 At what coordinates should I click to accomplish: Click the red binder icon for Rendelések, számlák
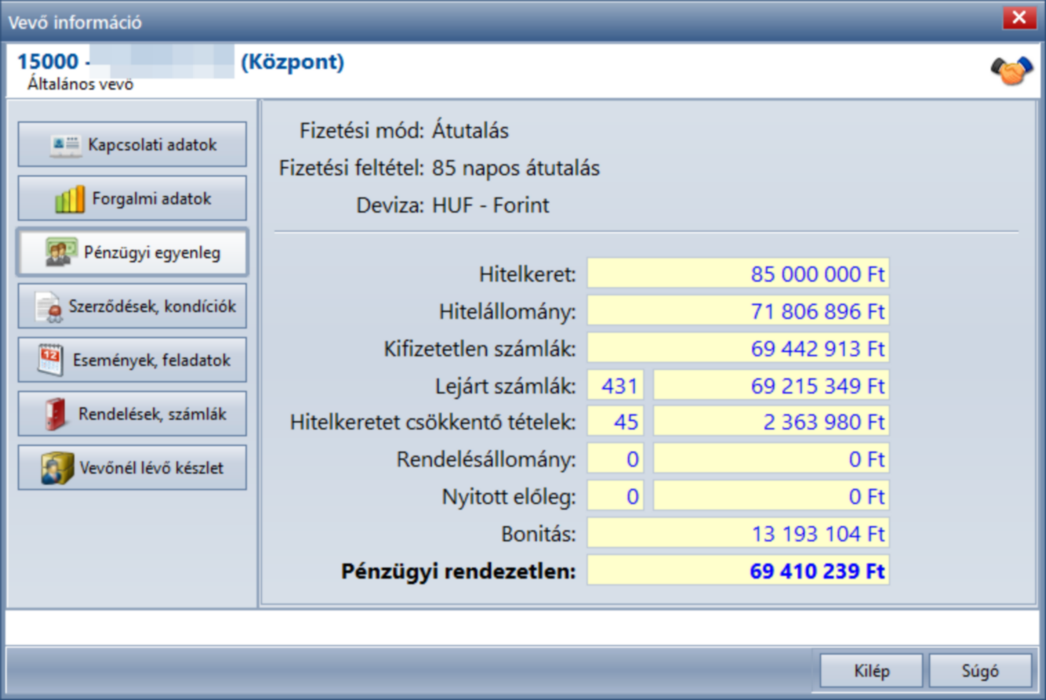point(56,414)
